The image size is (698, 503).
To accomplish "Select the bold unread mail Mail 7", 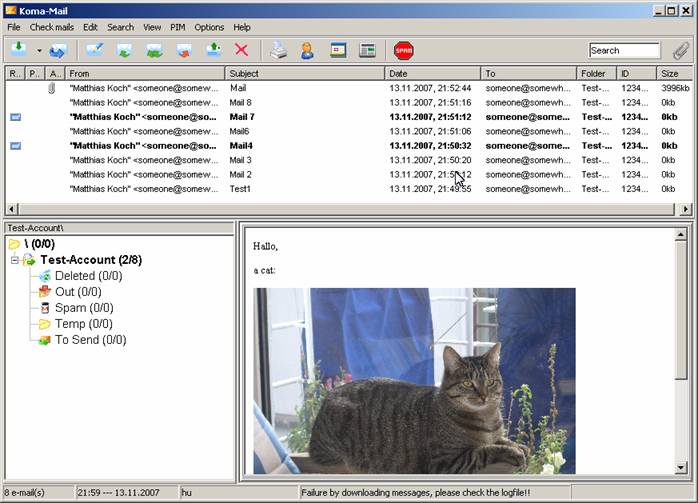I will pyautogui.click(x=349, y=117).
